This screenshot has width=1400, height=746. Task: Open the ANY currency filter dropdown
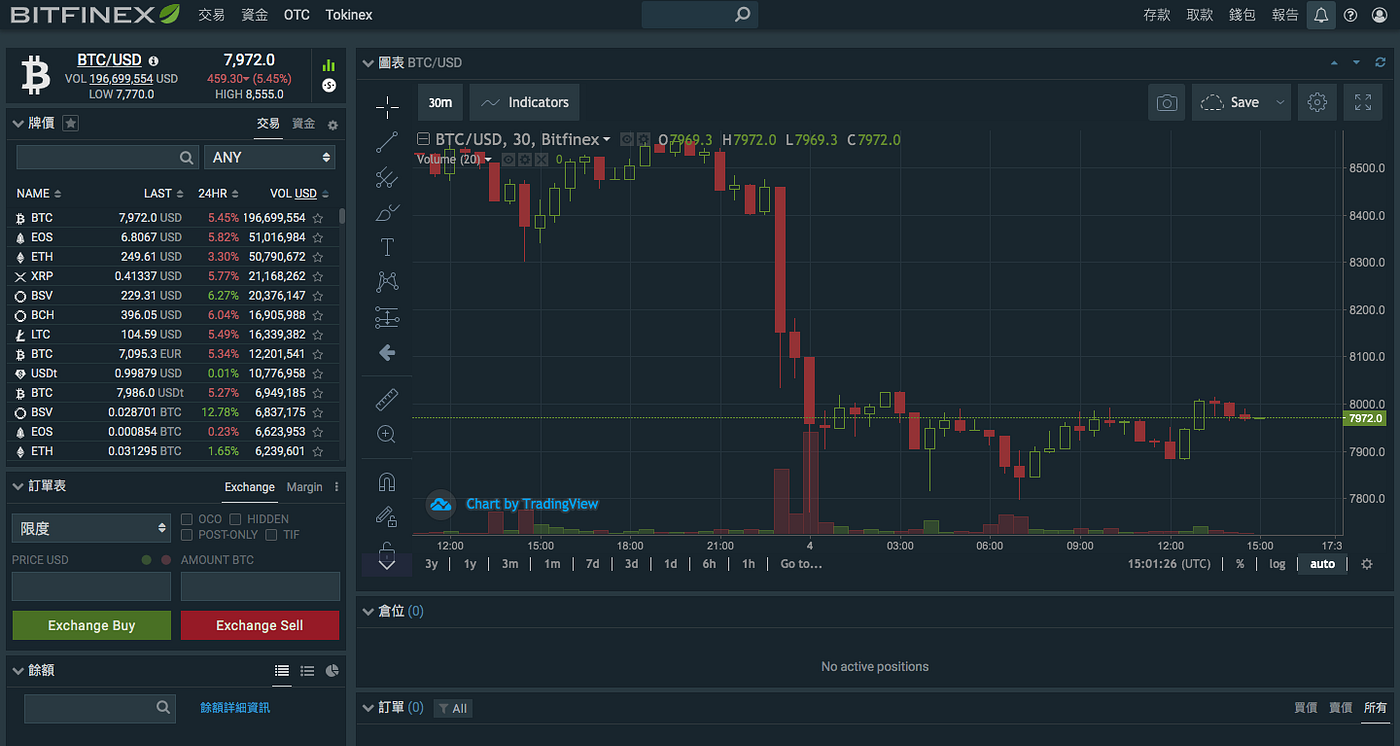tap(270, 157)
